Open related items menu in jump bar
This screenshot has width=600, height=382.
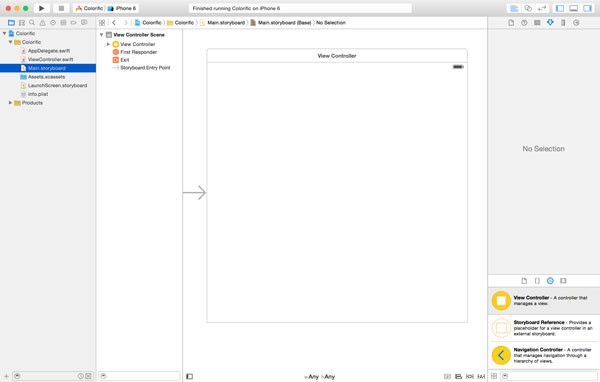[x=102, y=23]
